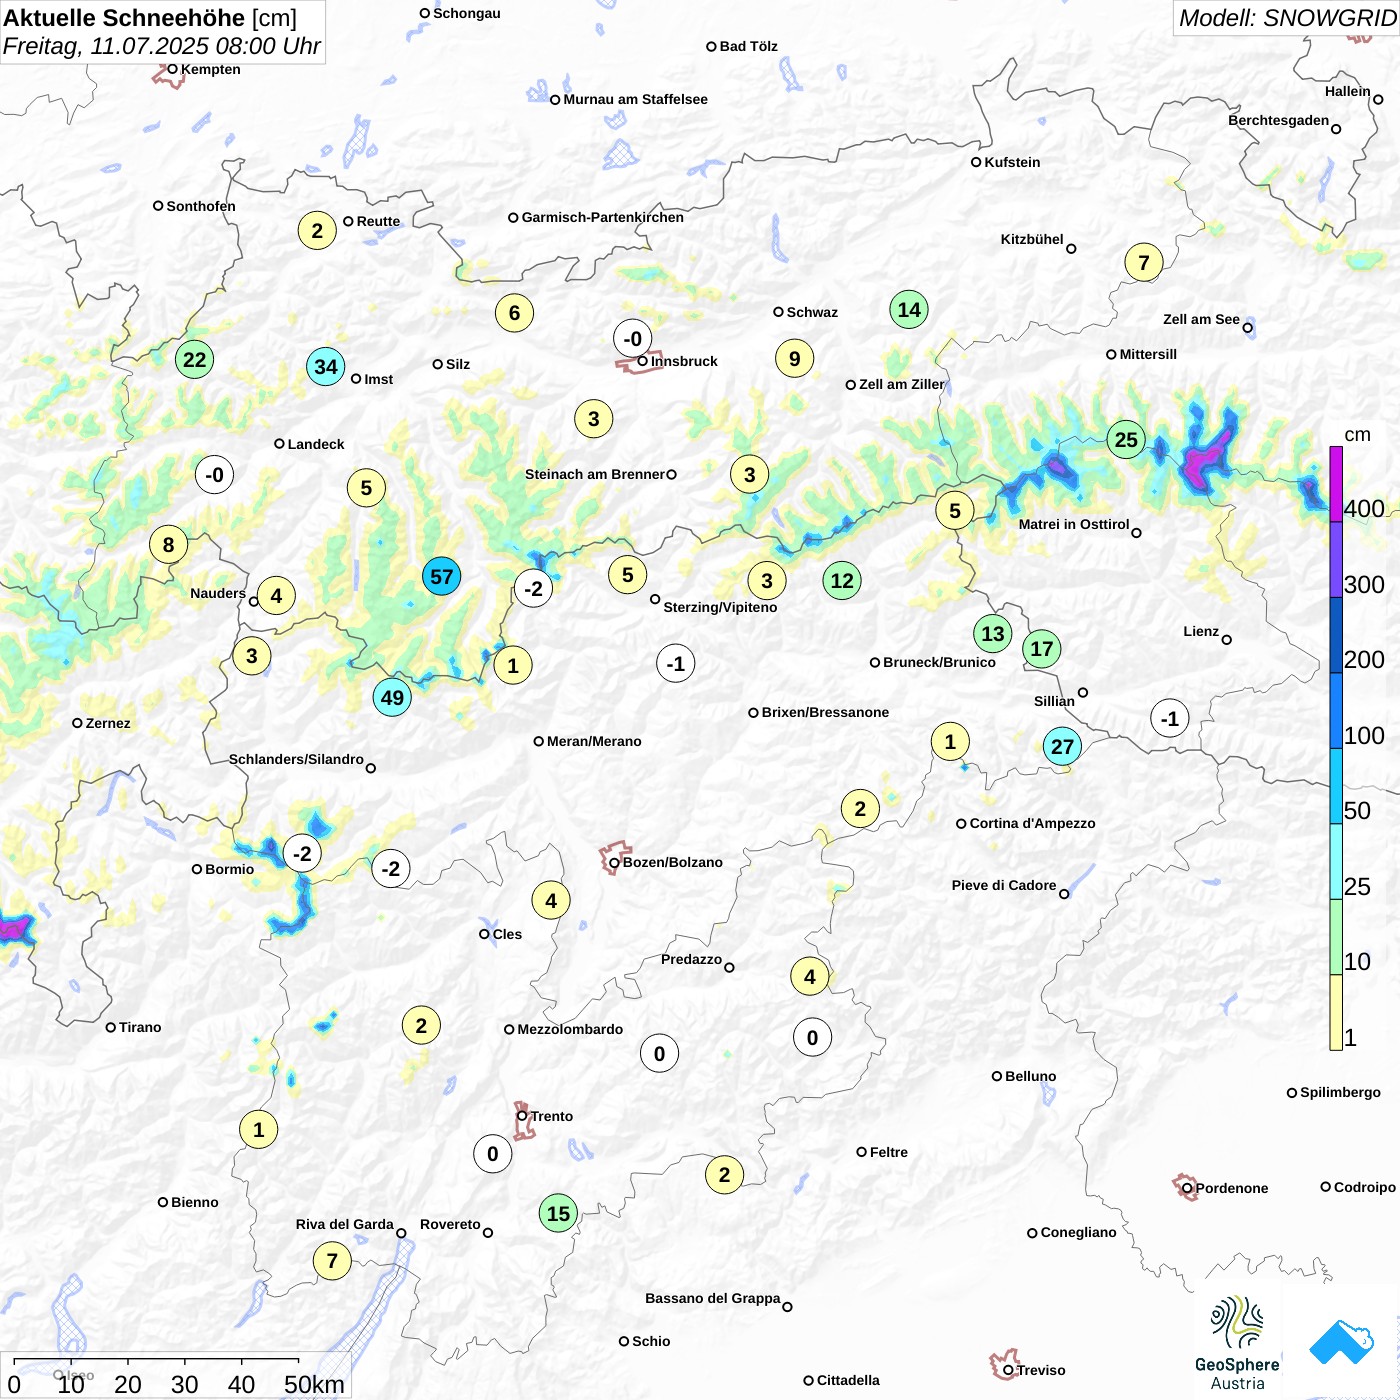Click the 14 cm marker near Schwaz
Screen dimensions: 1400x1400
[x=909, y=310]
